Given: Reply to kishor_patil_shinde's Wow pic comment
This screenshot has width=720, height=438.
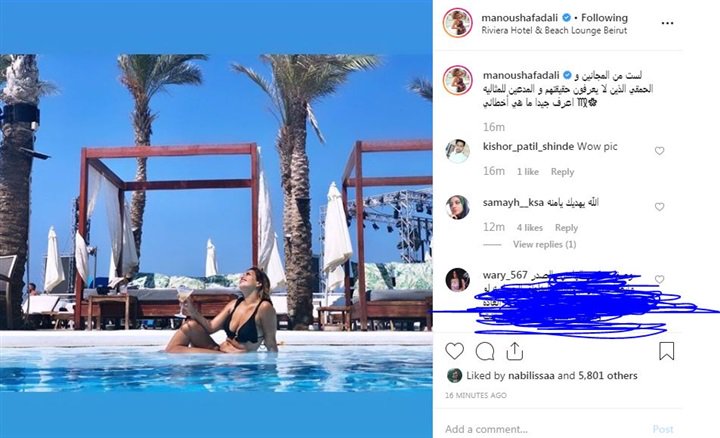Looking at the screenshot, I should (562, 172).
